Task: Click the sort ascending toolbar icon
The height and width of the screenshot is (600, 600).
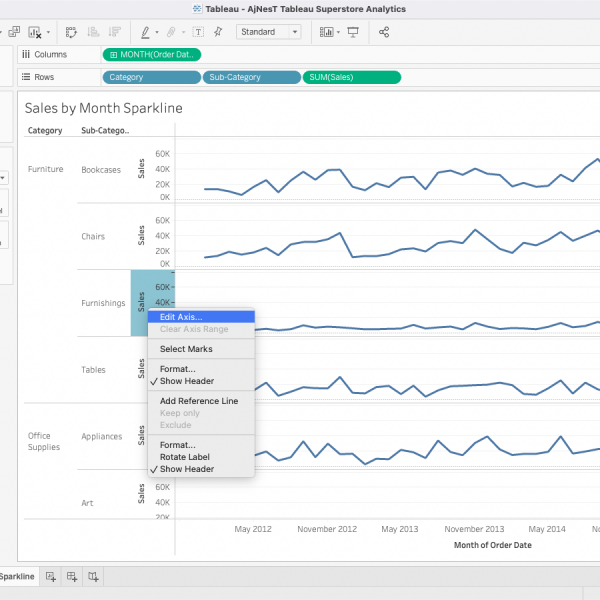Action: 92,32
